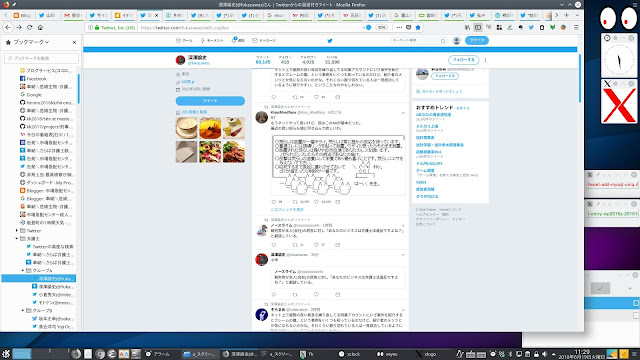Click the photos and videos link
This screenshot has width=640, height=360.
point(194,112)
